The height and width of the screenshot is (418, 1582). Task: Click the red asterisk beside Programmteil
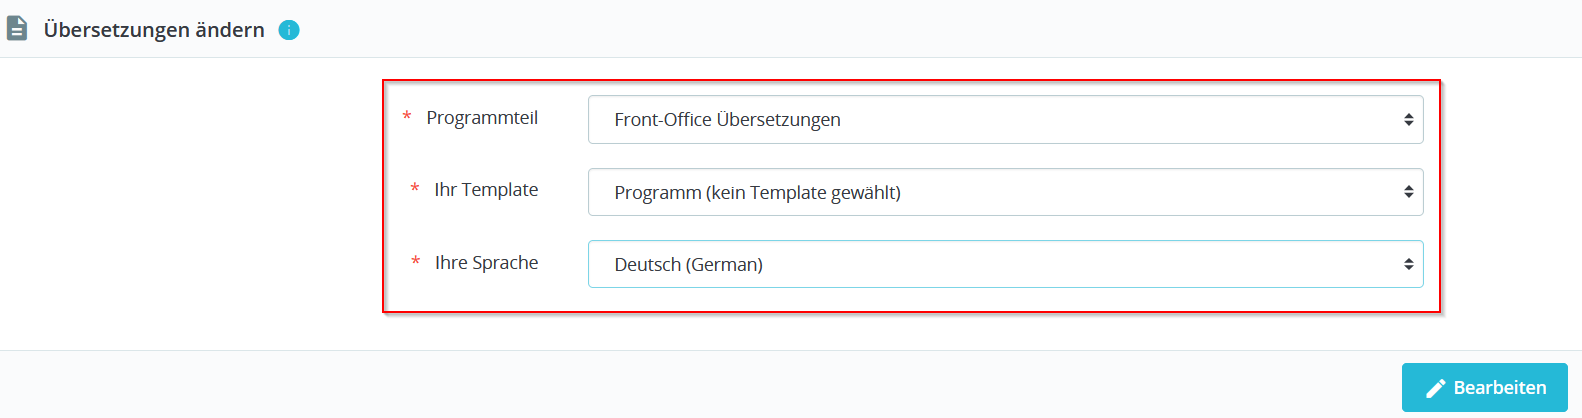click(407, 118)
